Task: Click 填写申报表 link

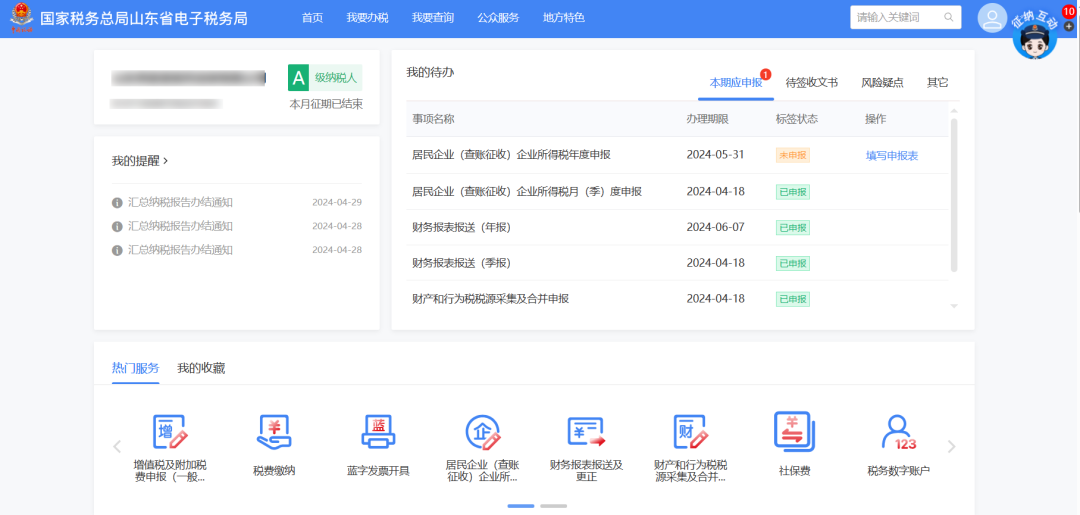Action: 892,156
